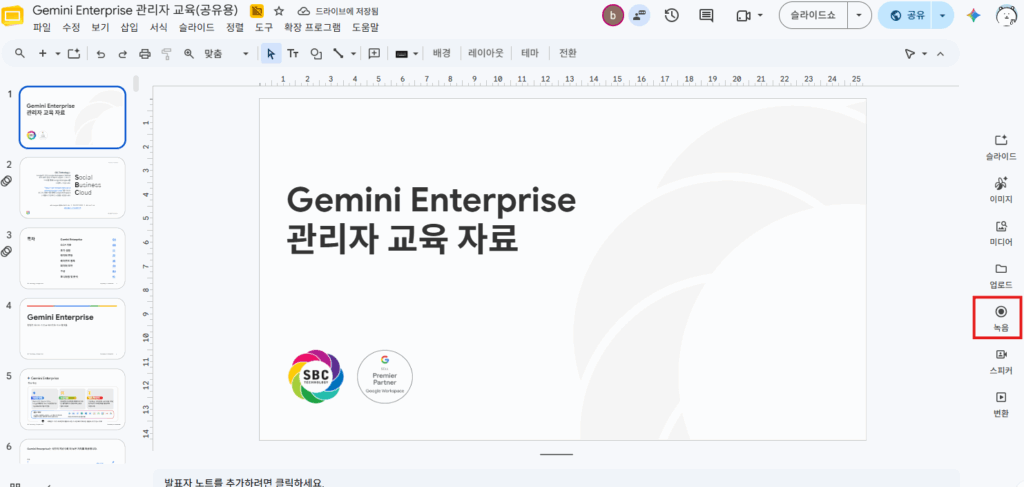
Task: Collapse the menus with up chevron
Action: tap(940, 54)
